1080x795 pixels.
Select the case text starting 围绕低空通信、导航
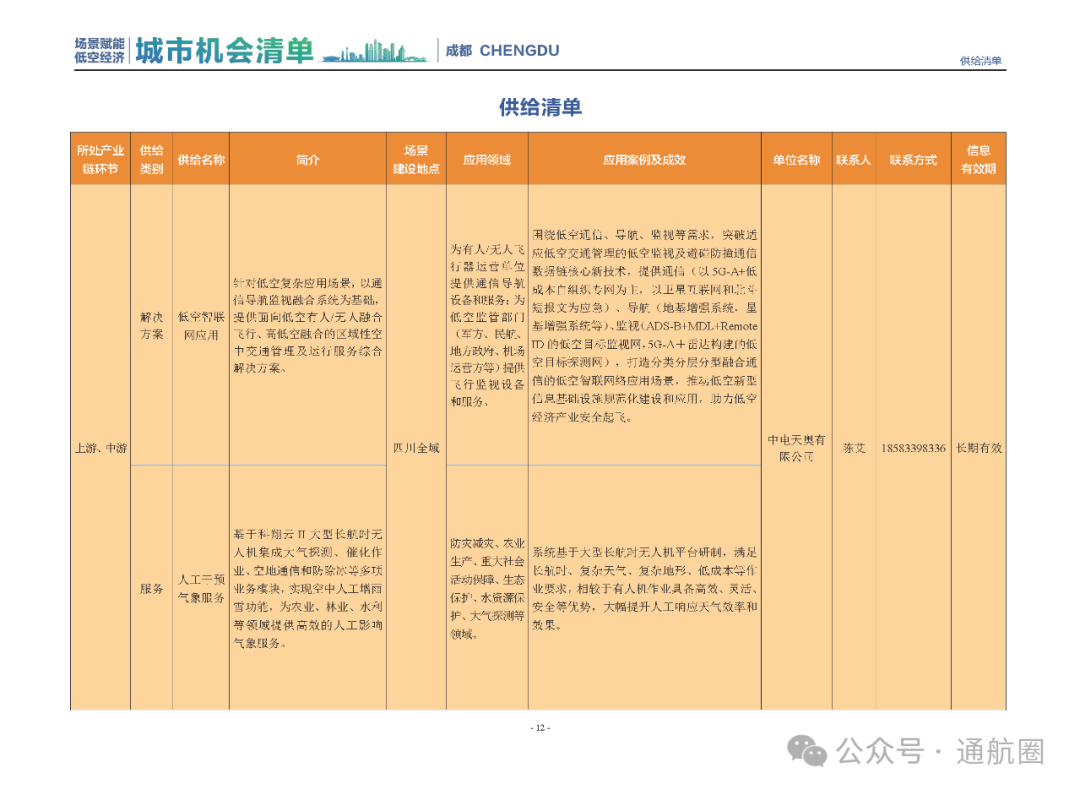point(645,325)
